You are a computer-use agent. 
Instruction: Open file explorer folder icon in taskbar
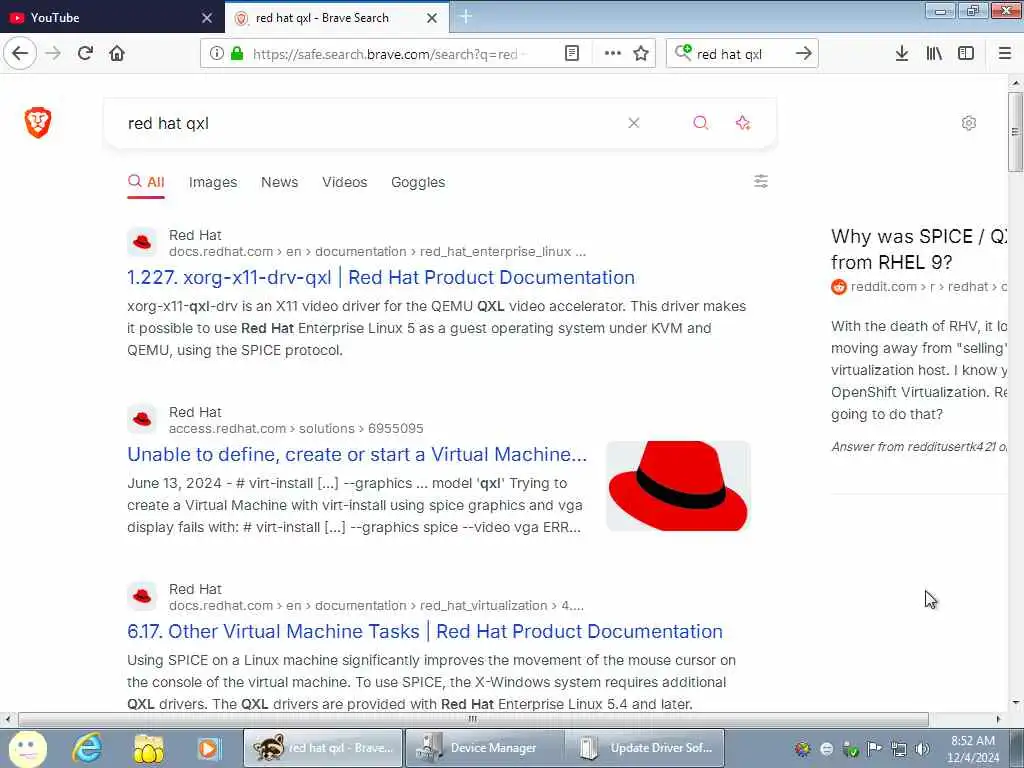[x=148, y=748]
